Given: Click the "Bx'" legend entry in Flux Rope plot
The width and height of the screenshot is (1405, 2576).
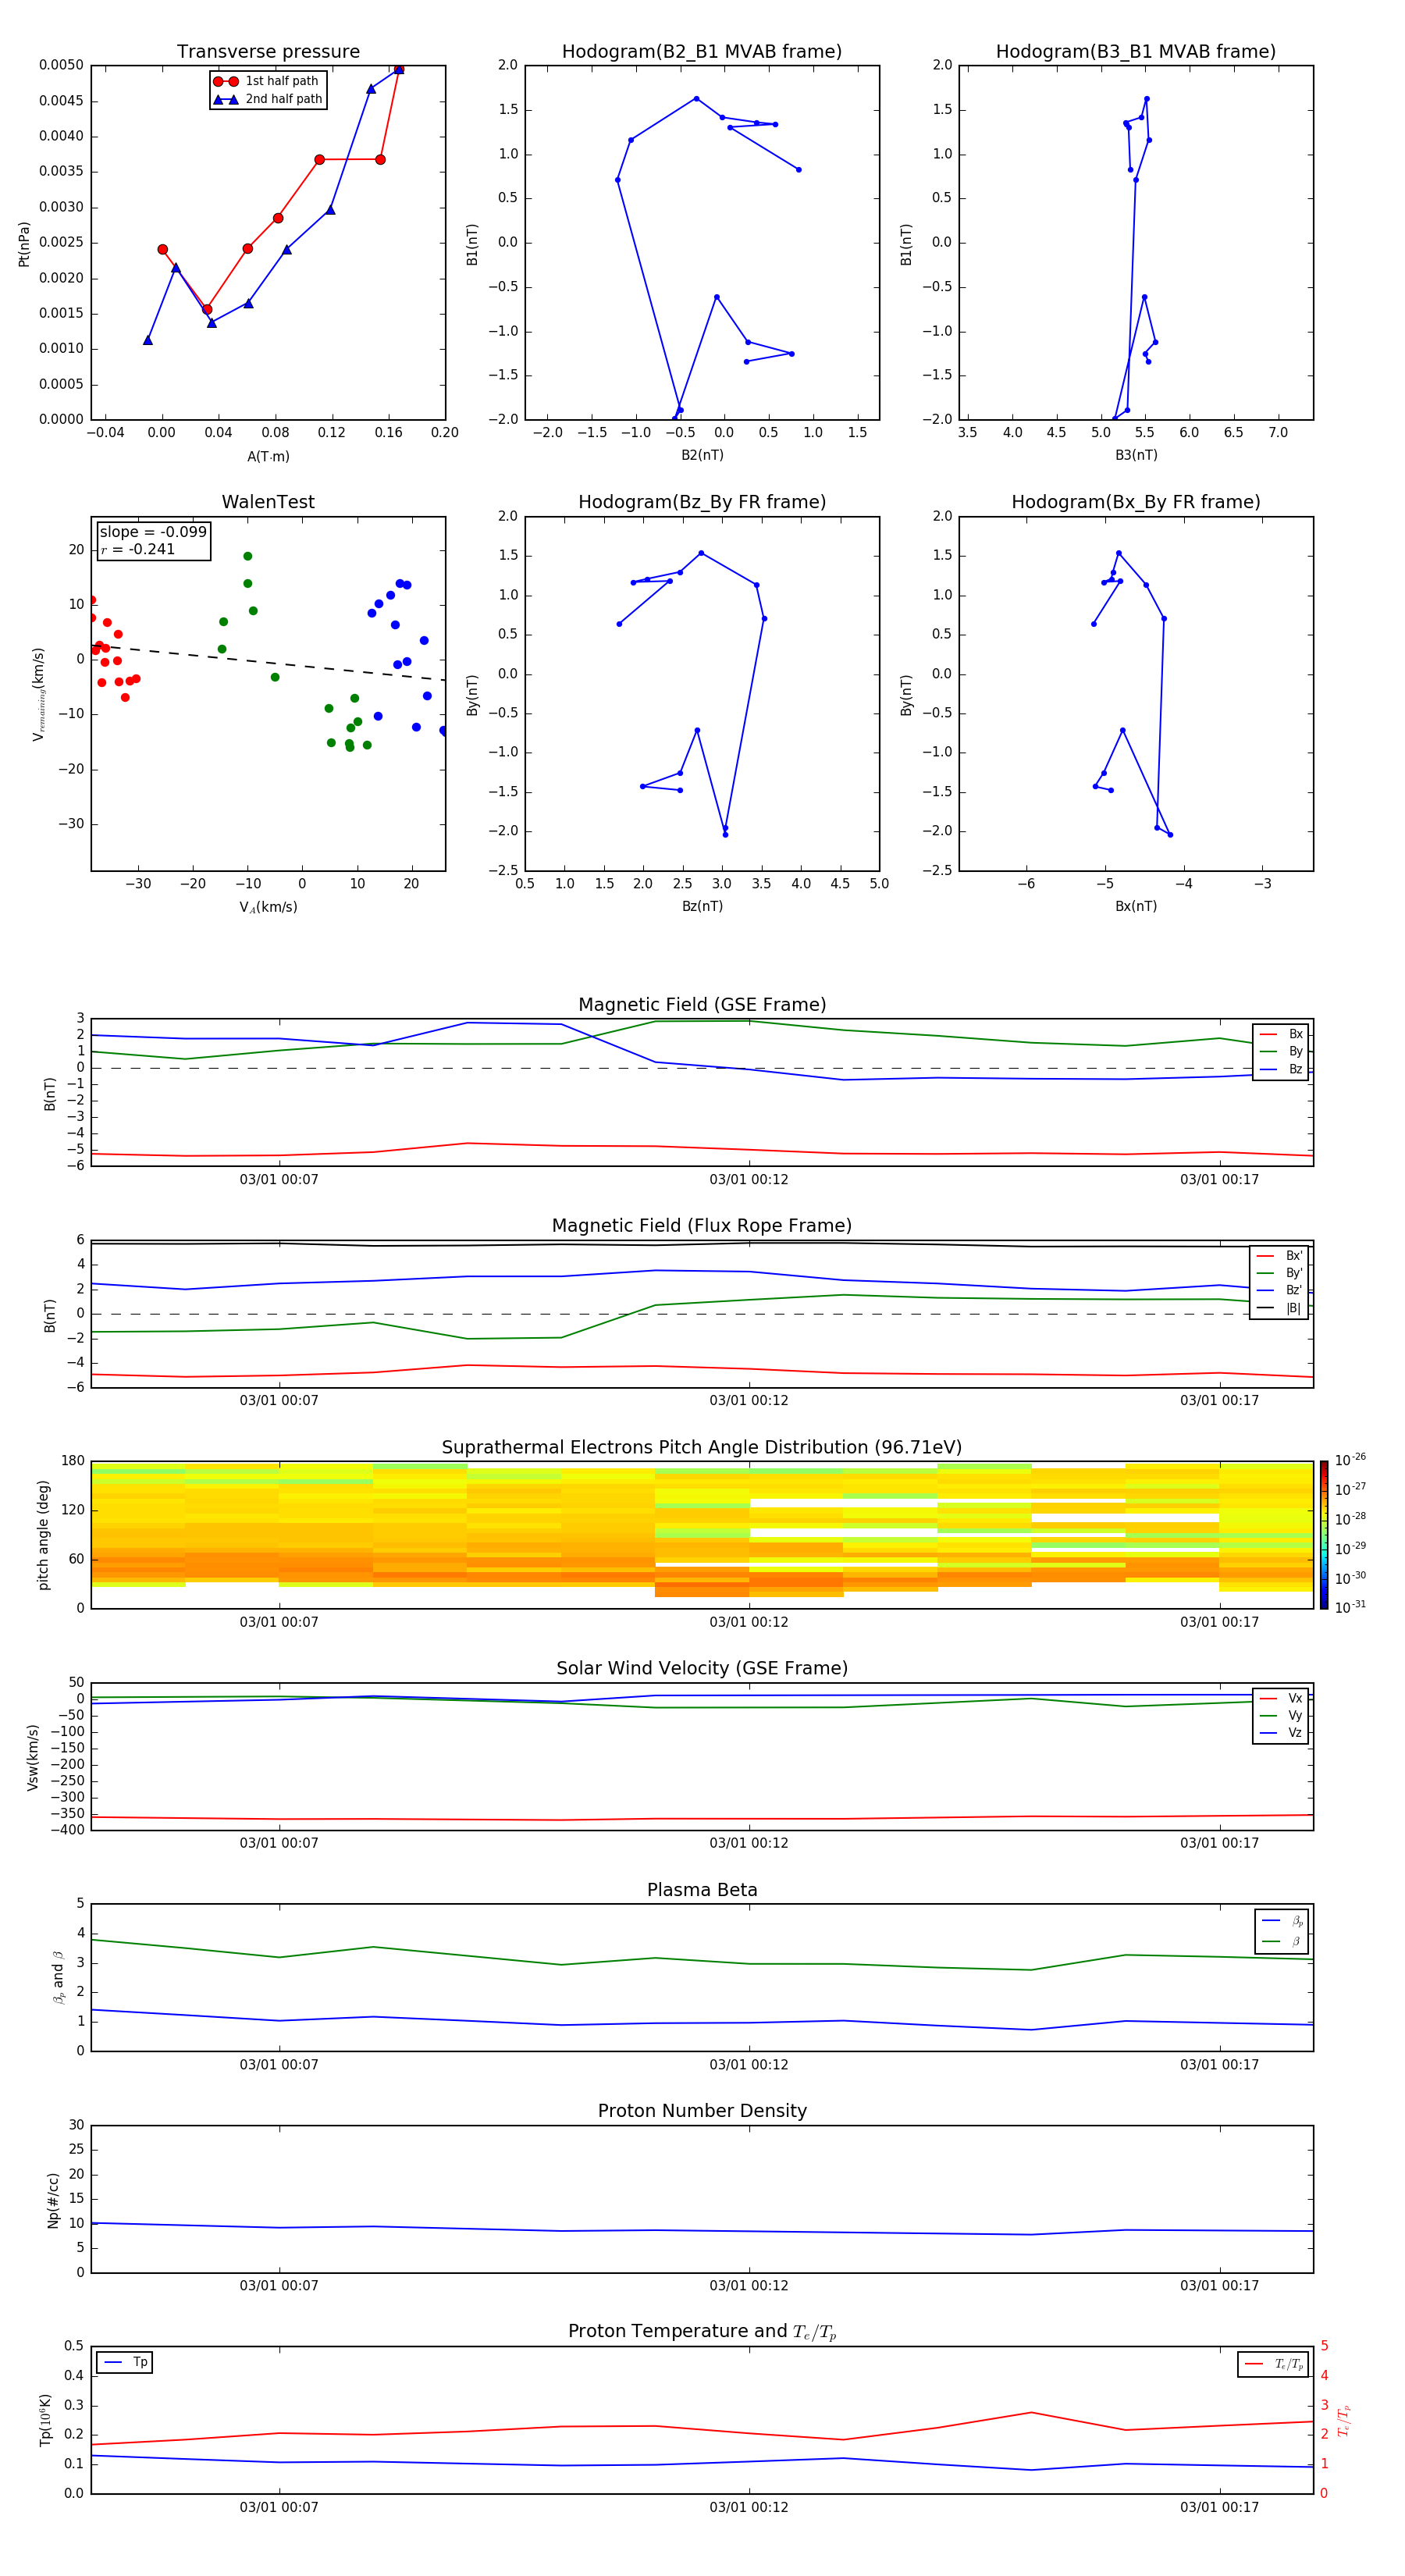Looking at the screenshot, I should click(x=1279, y=1256).
